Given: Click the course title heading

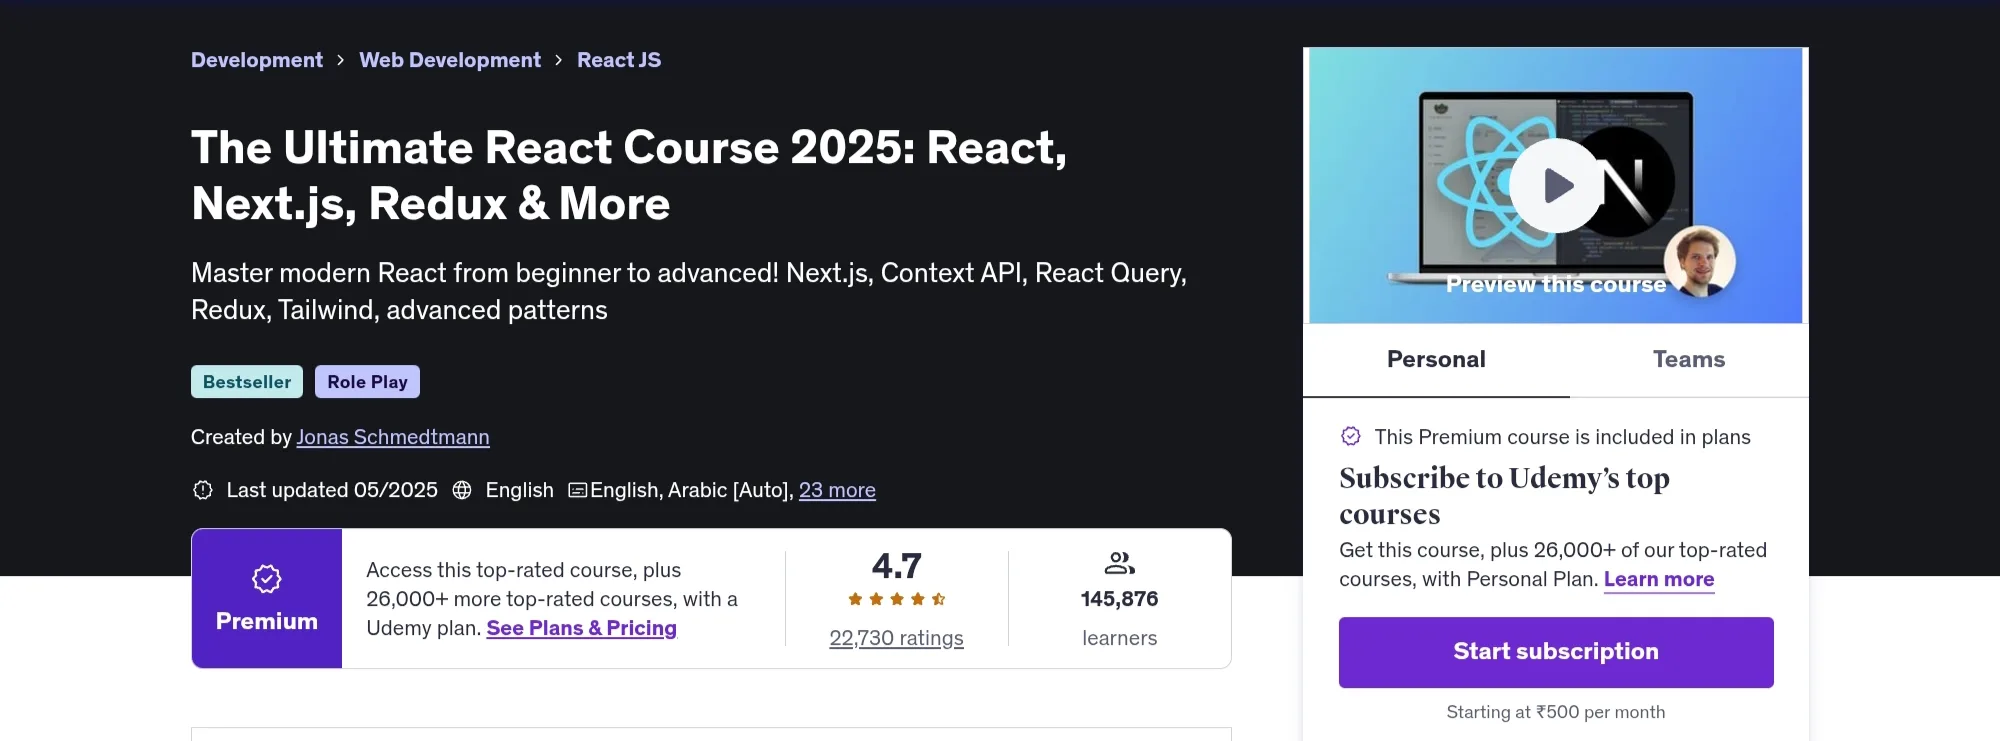Looking at the screenshot, I should point(629,175).
